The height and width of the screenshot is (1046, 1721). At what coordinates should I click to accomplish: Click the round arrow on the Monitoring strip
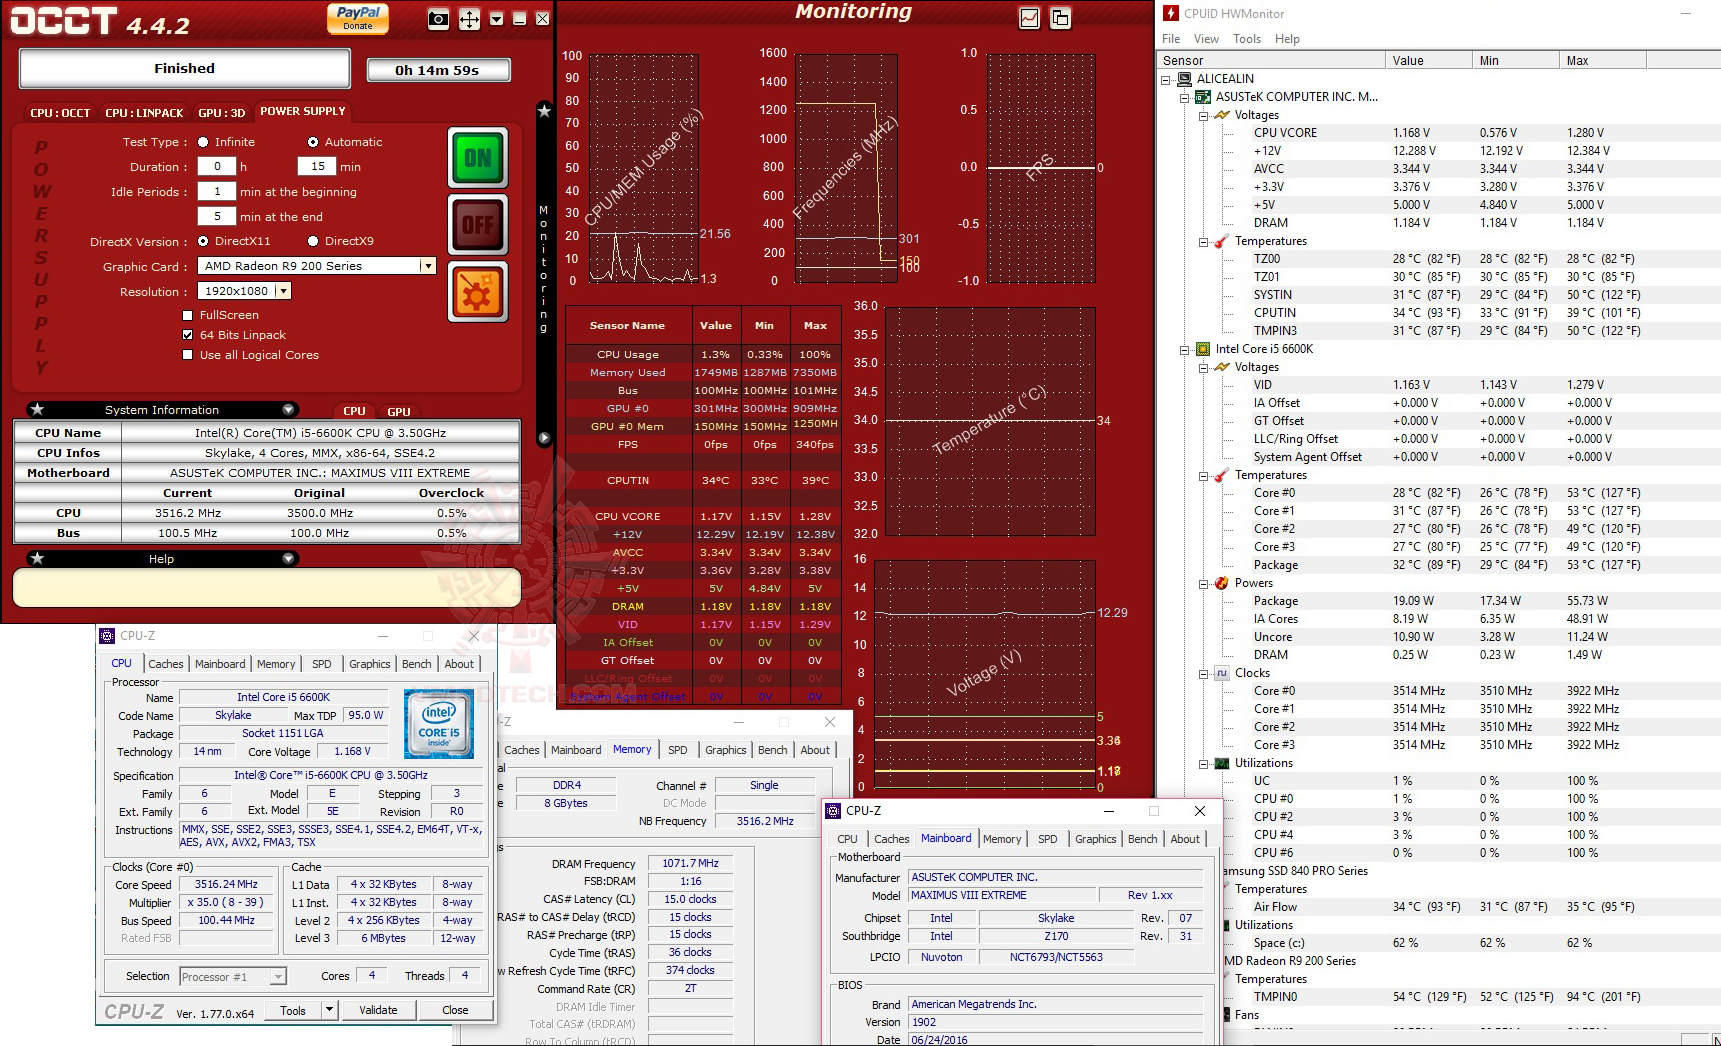tap(544, 438)
